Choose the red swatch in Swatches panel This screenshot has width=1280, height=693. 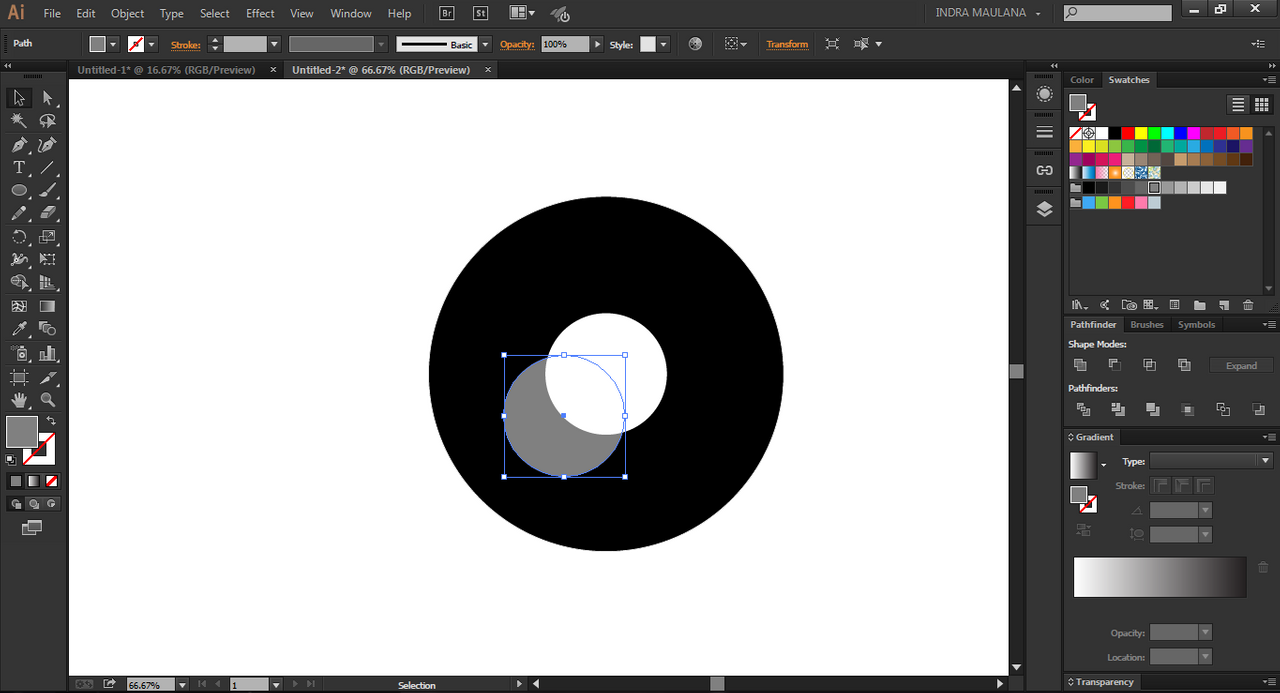pos(1128,133)
